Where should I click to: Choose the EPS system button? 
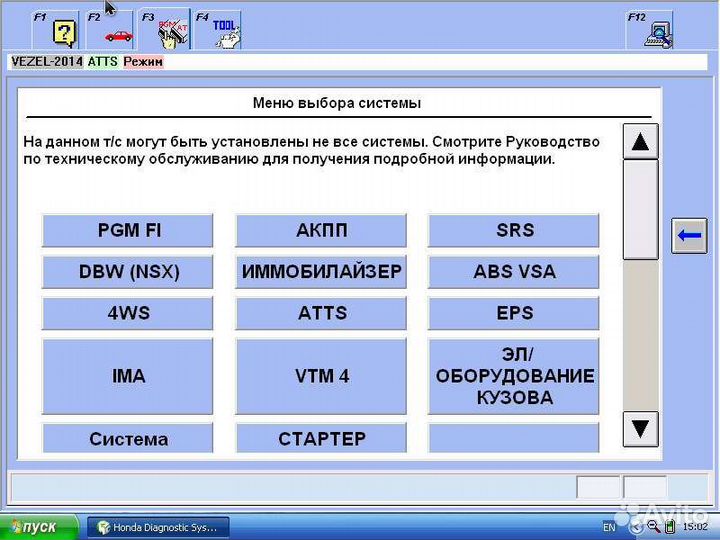[514, 313]
